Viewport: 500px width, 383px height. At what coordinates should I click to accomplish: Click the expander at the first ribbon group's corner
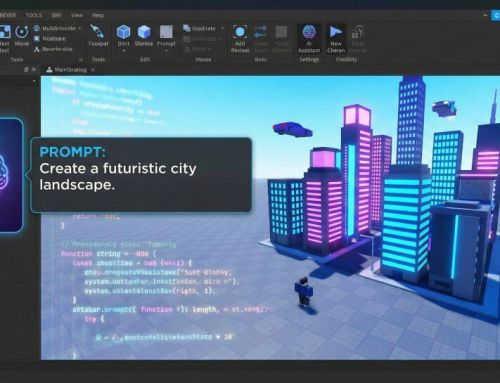tap(80, 60)
